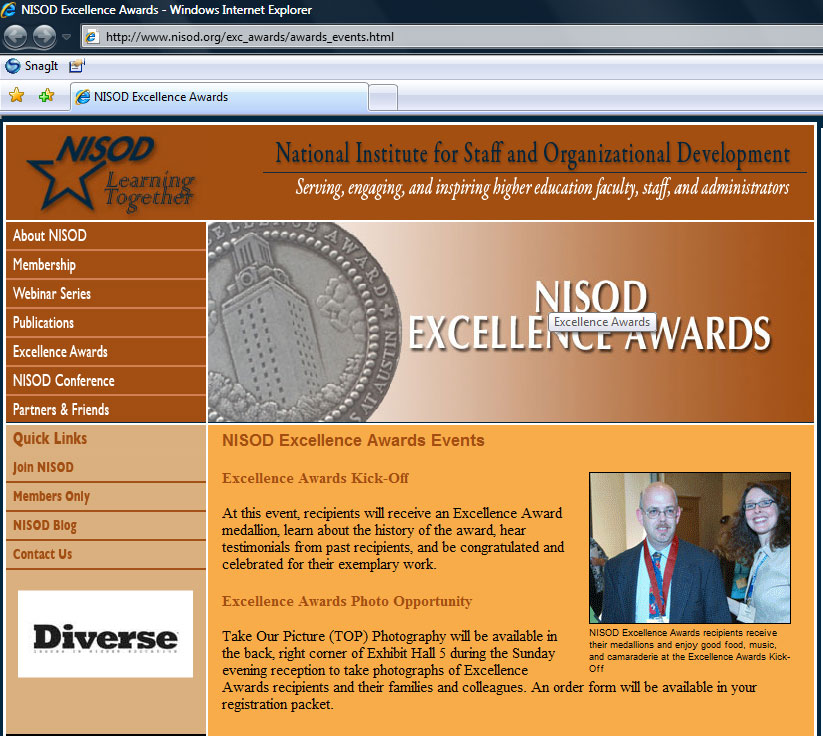Viewport: 823px width, 736px height.
Task: Click the NISOD Excellence Awards banner image
Action: pos(511,322)
